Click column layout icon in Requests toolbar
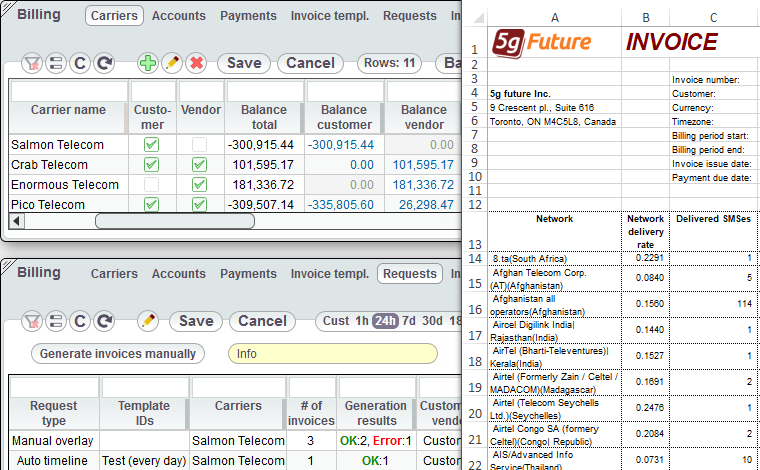760x470 pixels. 55,321
